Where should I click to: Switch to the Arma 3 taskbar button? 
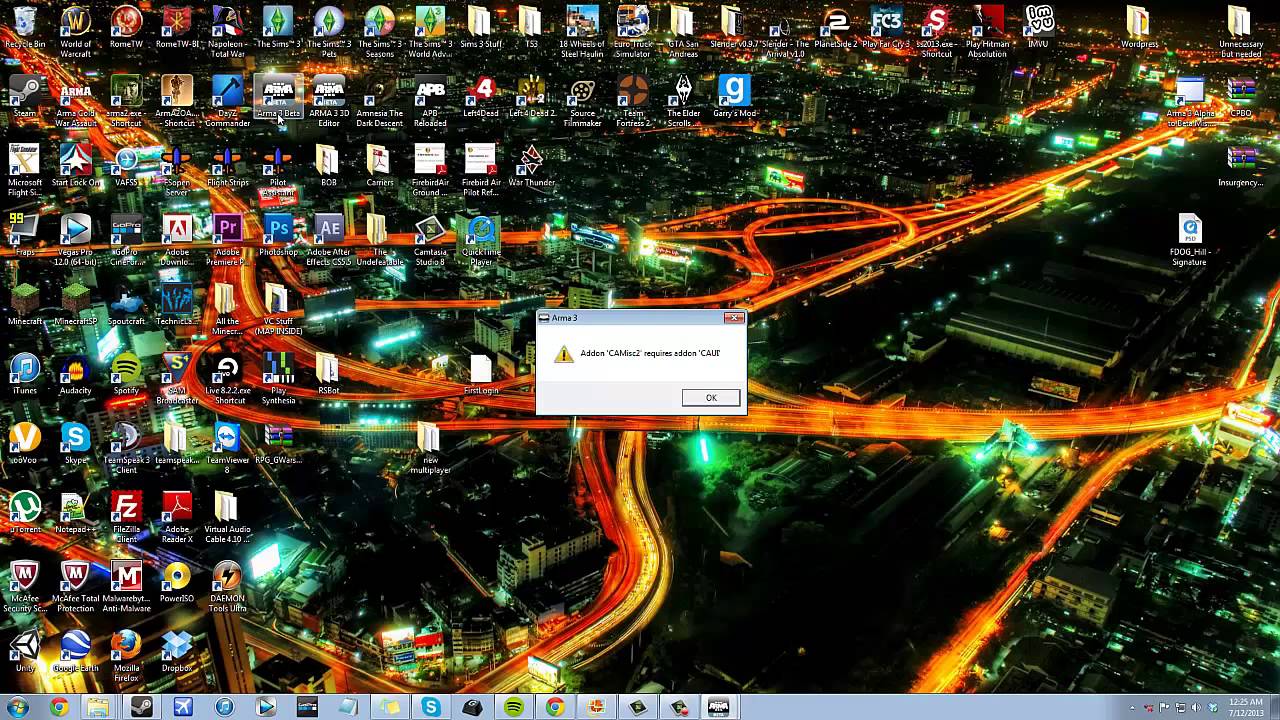(719, 707)
